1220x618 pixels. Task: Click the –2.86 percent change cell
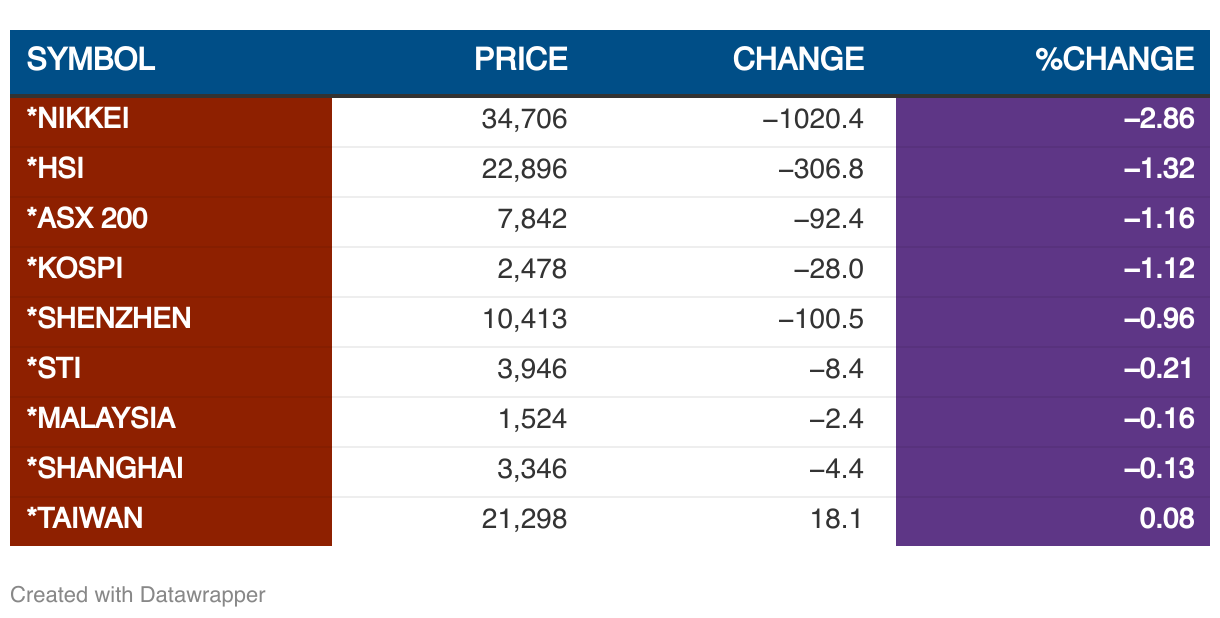click(x=1159, y=119)
